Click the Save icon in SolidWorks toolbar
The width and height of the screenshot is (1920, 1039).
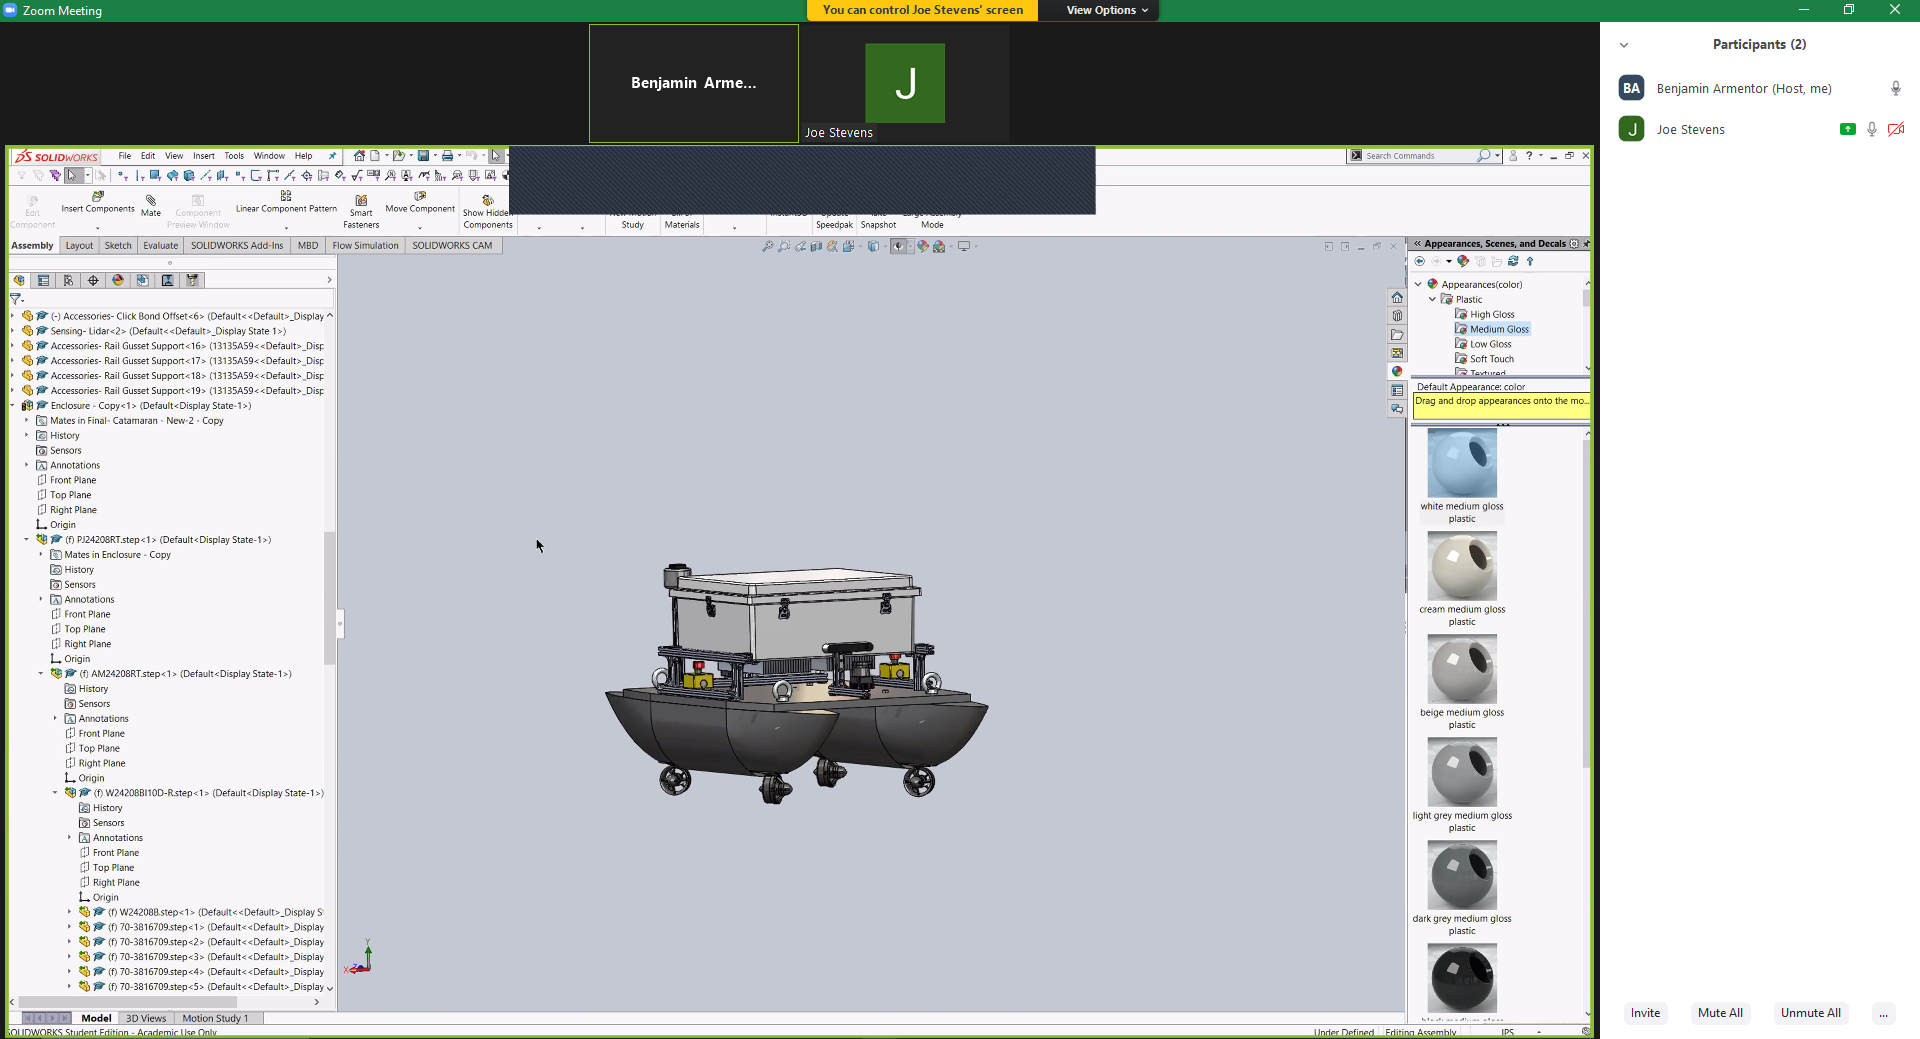(423, 156)
